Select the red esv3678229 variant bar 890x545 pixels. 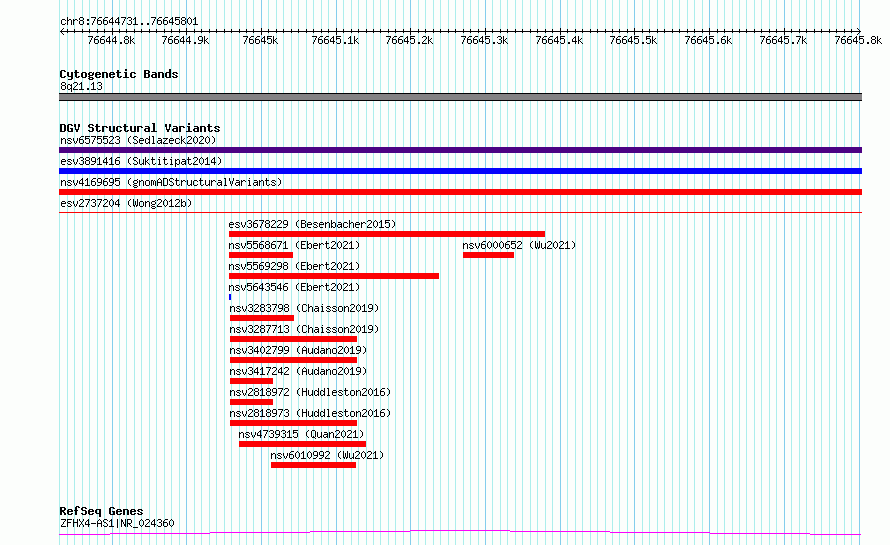[x=387, y=234]
